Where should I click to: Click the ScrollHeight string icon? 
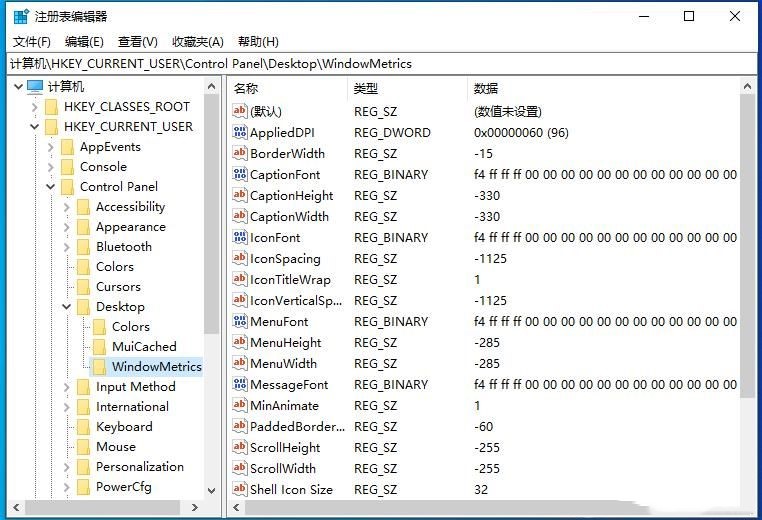(x=240, y=447)
